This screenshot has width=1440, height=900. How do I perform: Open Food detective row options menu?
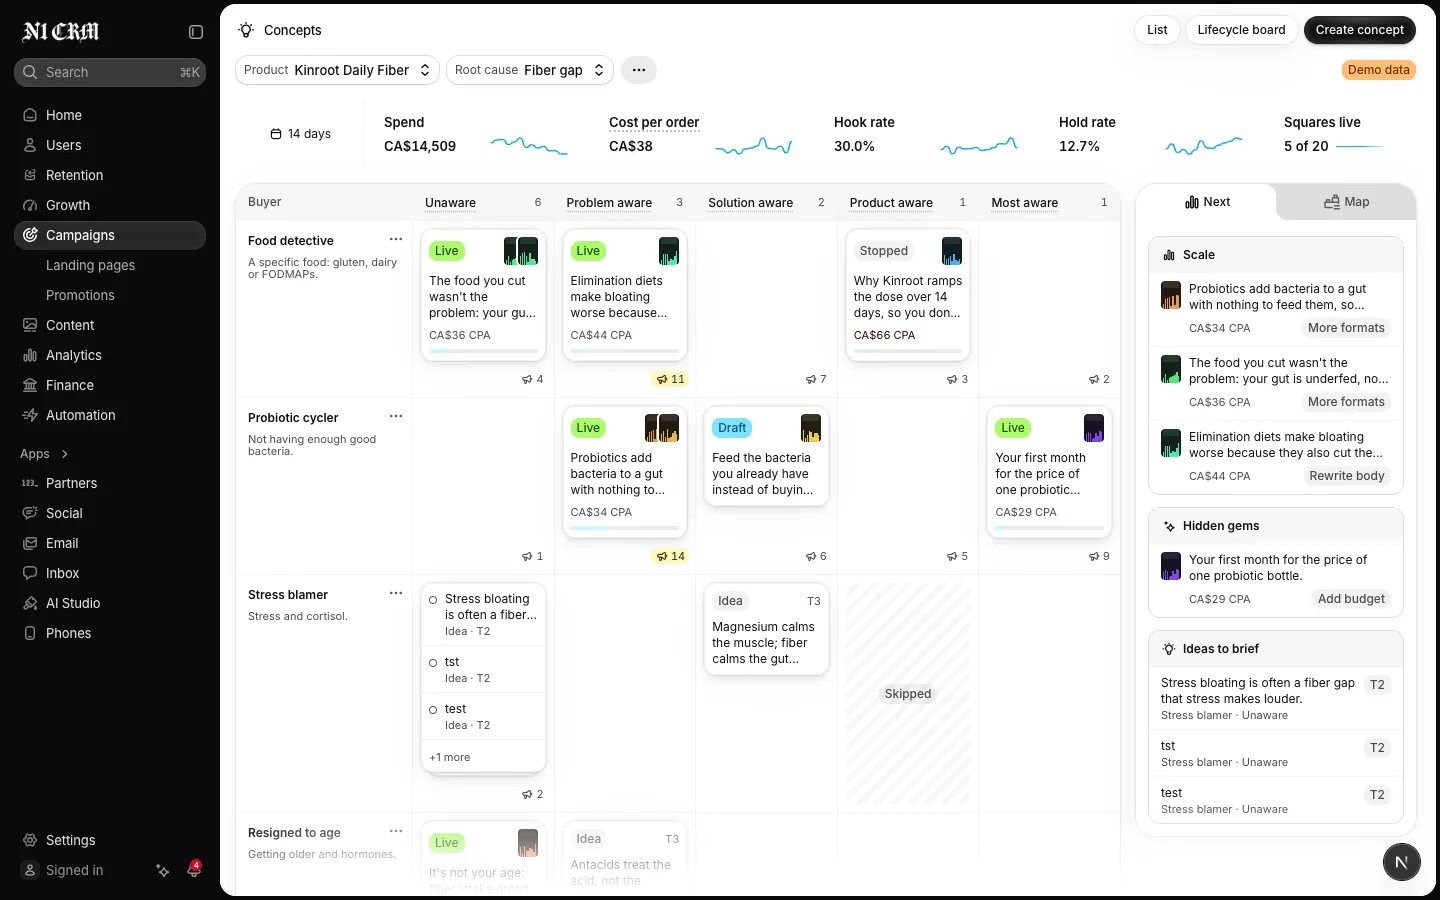point(396,240)
